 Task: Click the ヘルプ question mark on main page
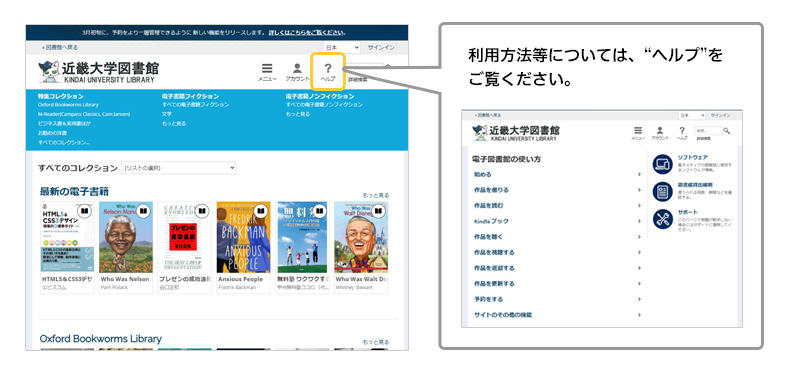(x=328, y=68)
